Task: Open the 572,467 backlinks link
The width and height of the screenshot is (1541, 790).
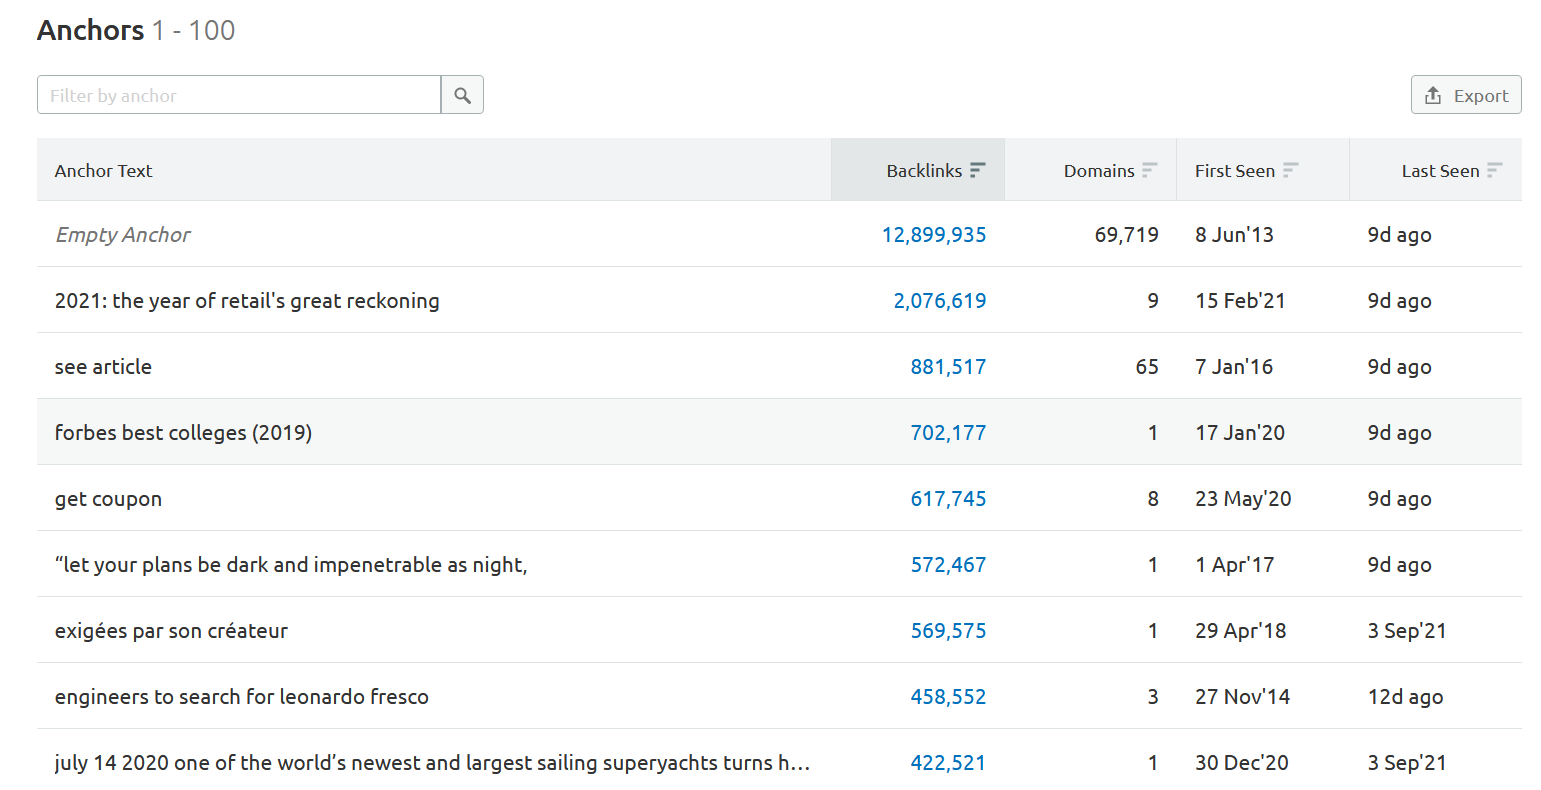Action: pyautogui.click(x=947, y=565)
